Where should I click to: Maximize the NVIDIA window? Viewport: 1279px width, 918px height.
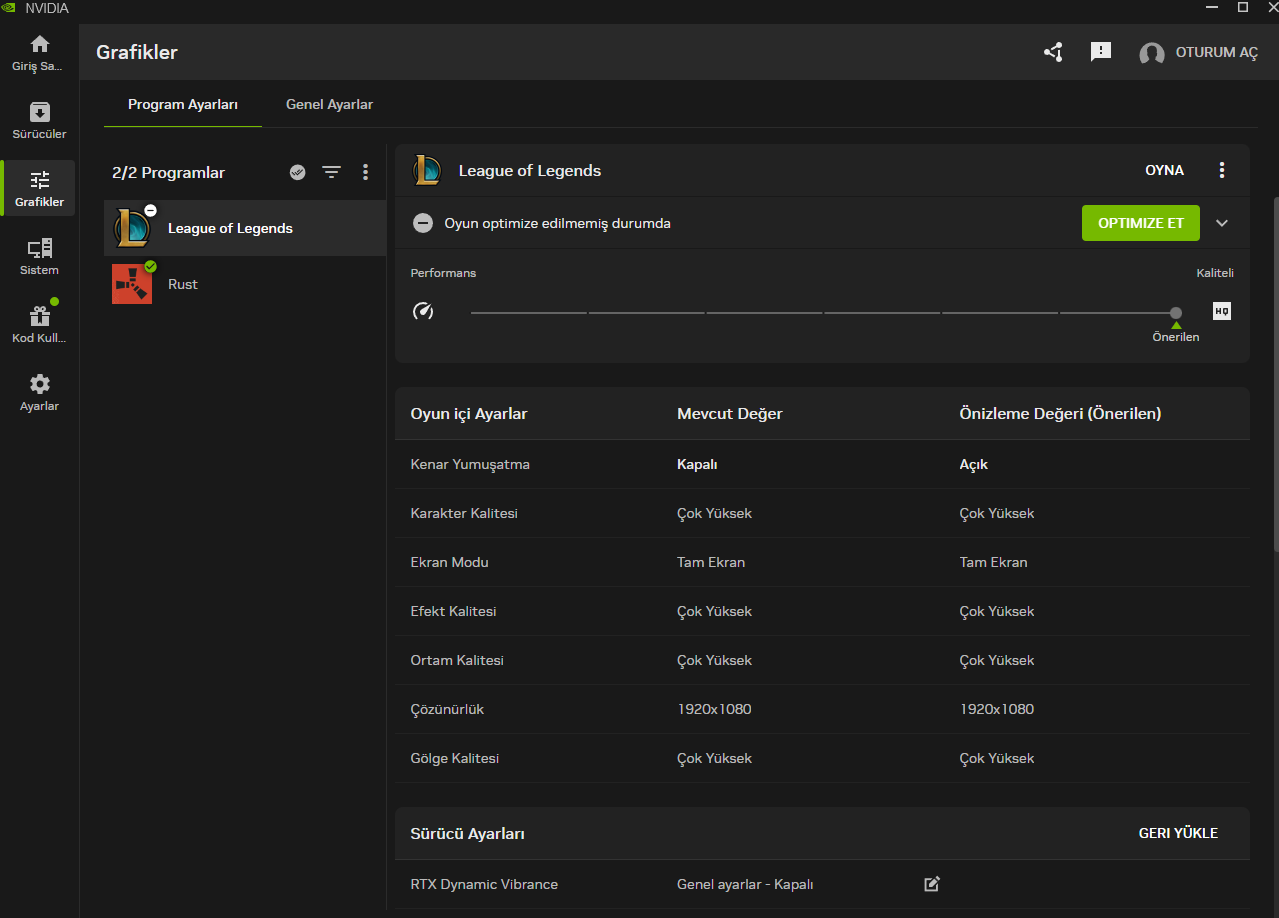coord(1243,7)
